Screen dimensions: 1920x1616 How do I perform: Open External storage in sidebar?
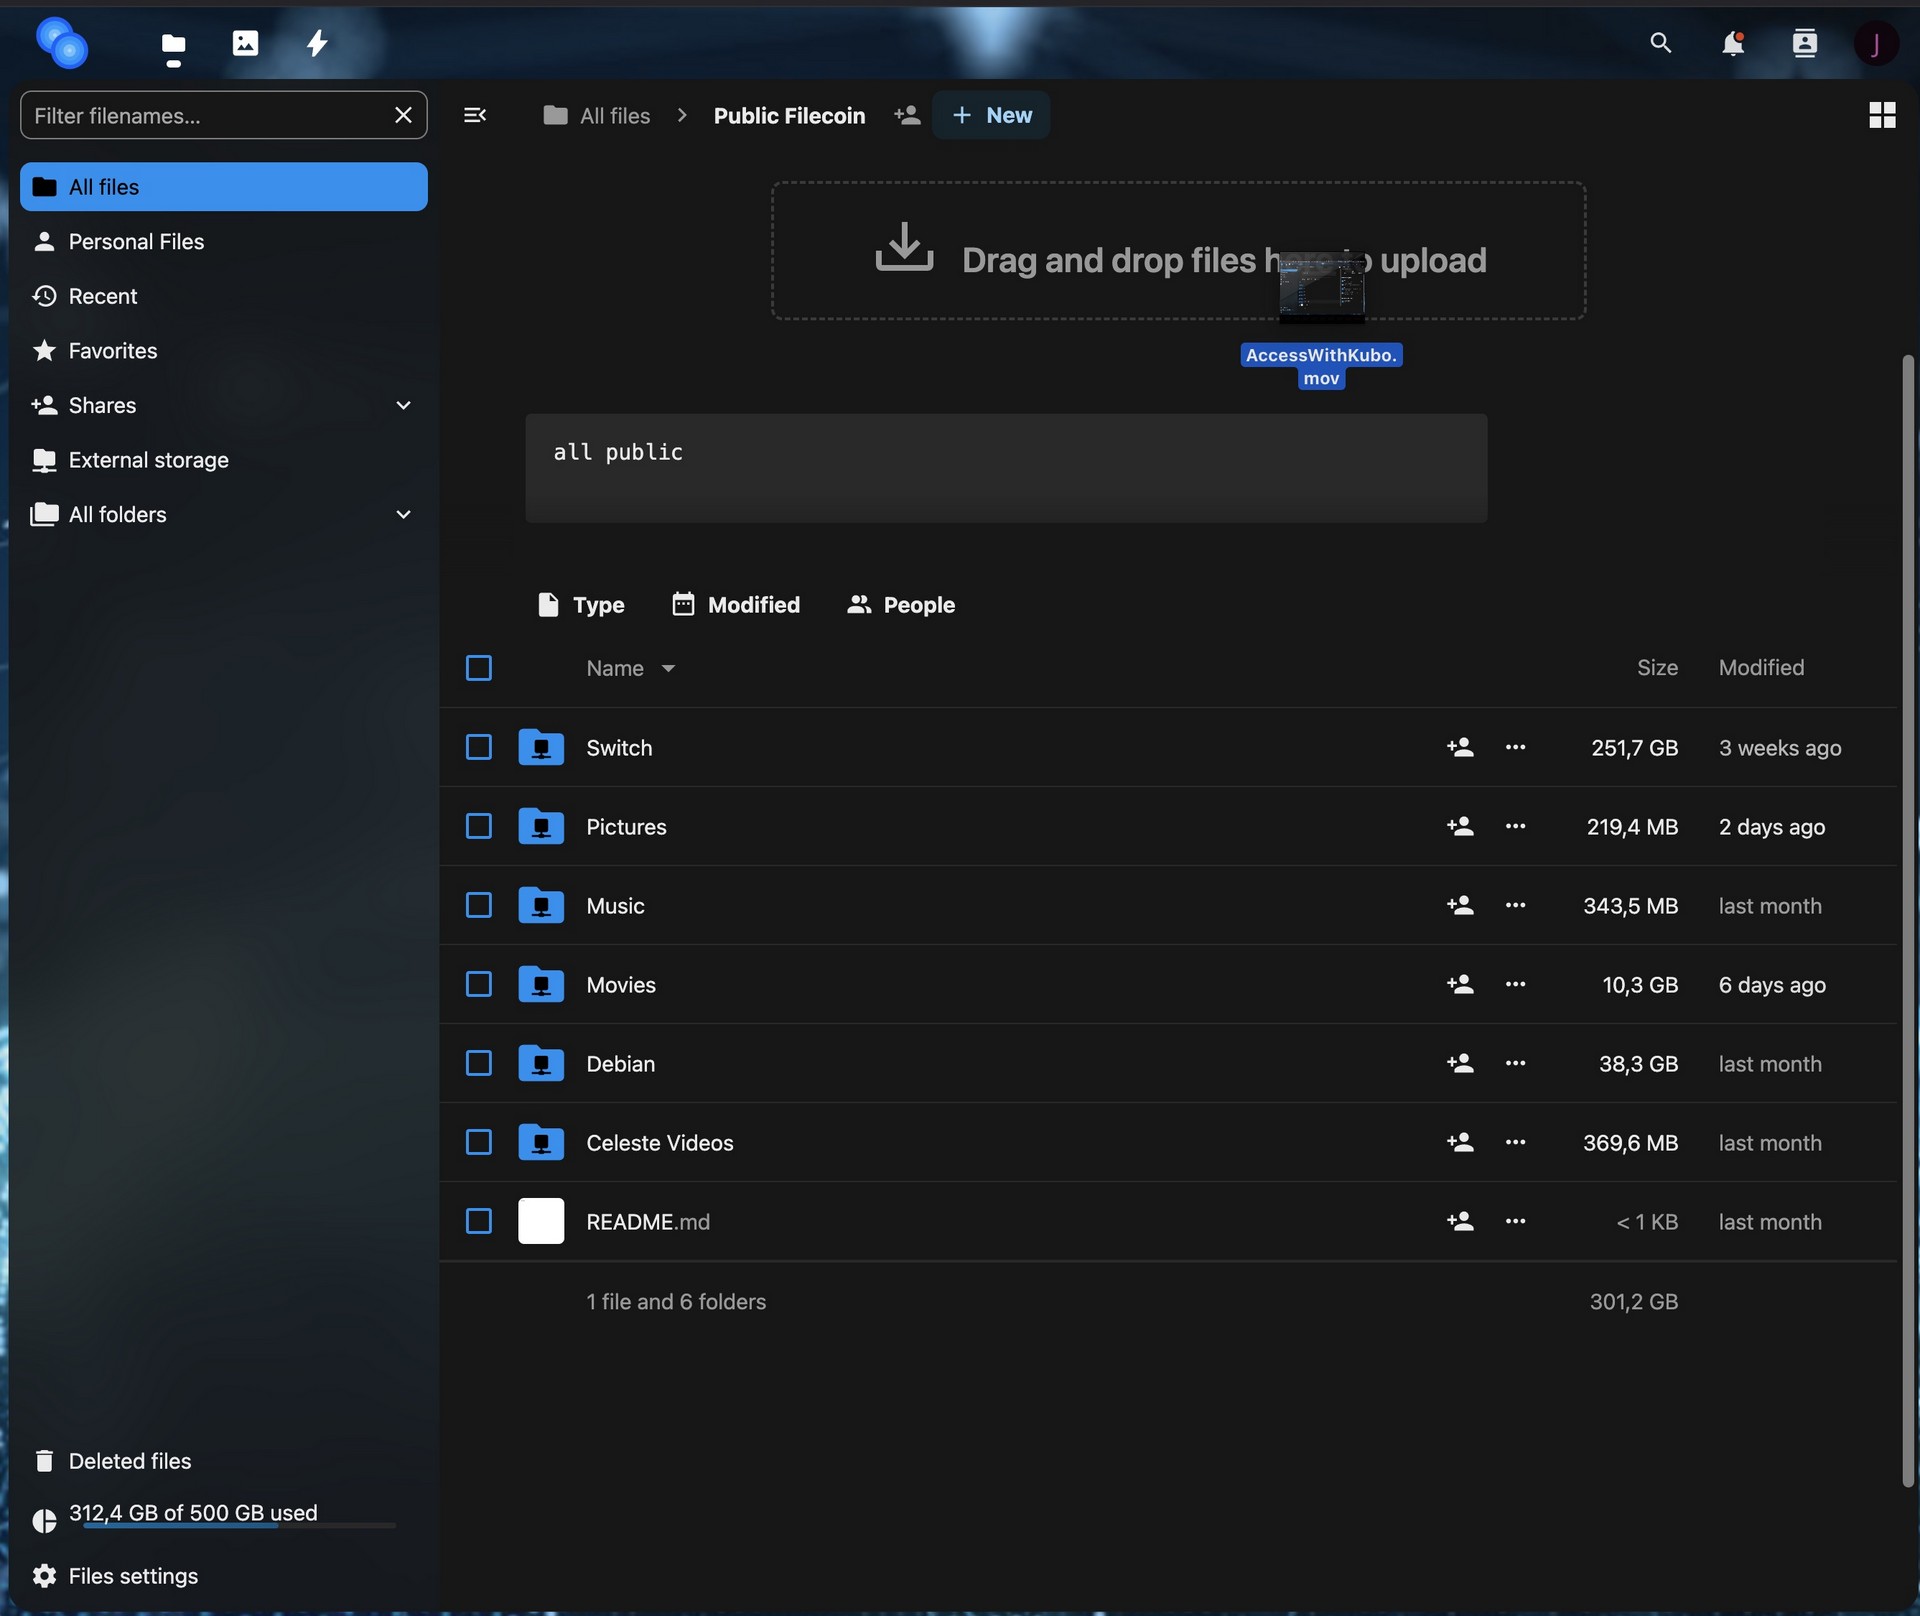pos(224,460)
